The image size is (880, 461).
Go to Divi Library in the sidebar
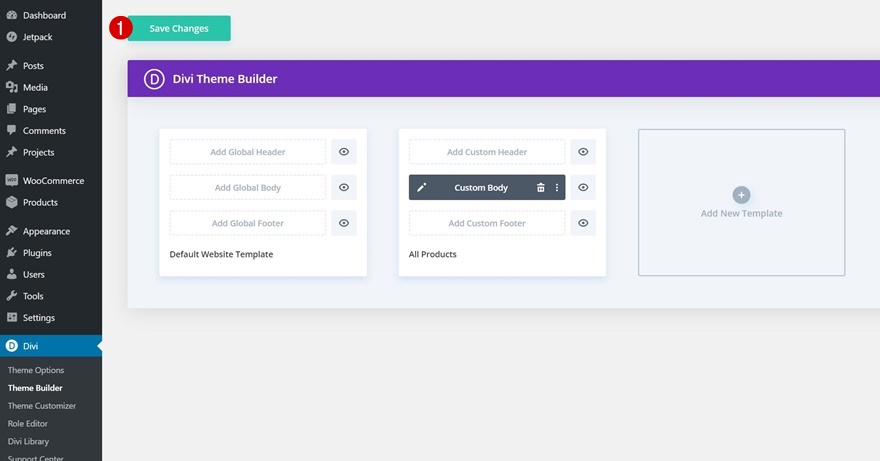pos(29,441)
